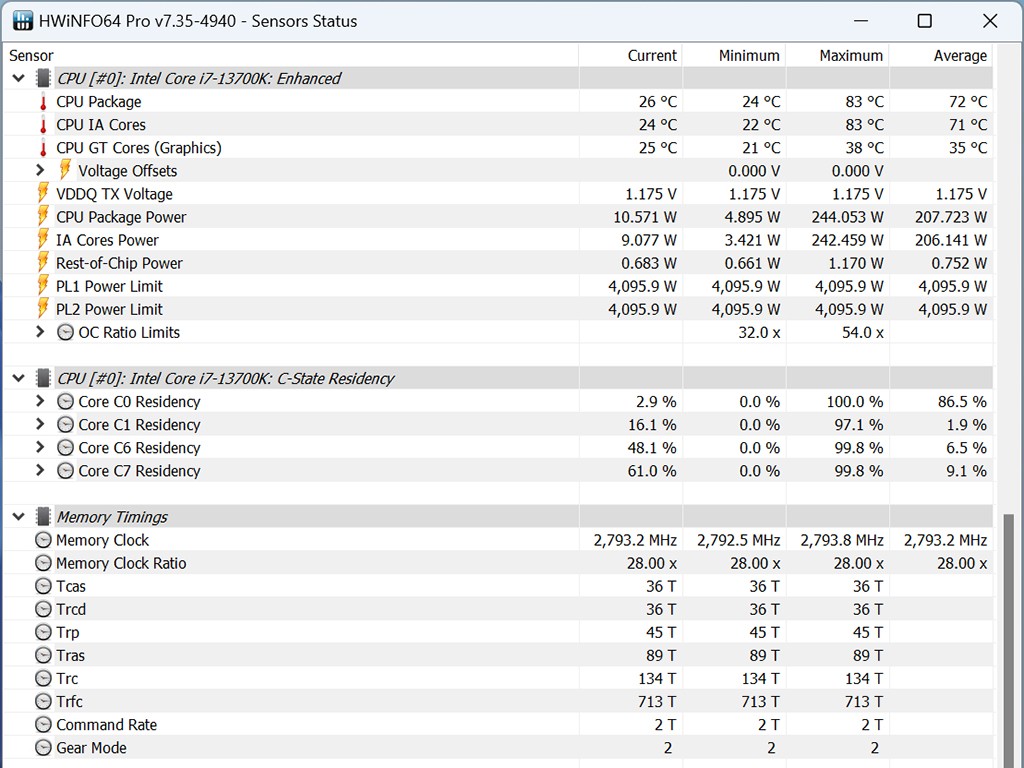The width and height of the screenshot is (1024, 768).
Task: Click the Tcas clock icon
Action: coord(43,586)
